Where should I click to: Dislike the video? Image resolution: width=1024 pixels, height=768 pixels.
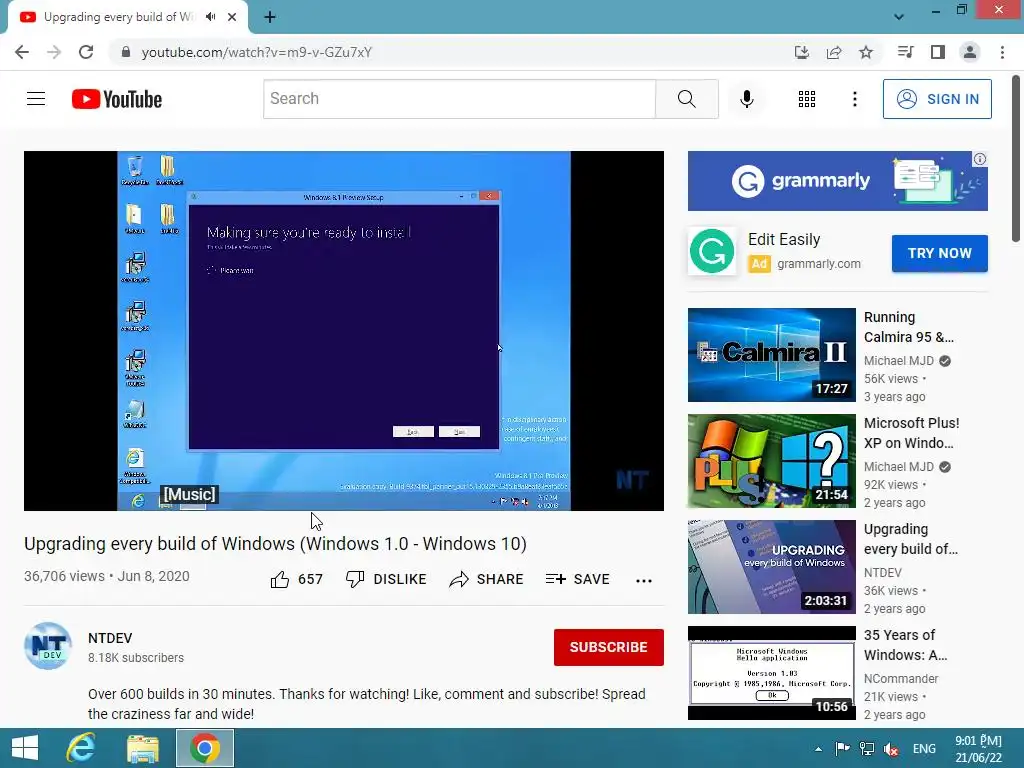[x=386, y=579]
